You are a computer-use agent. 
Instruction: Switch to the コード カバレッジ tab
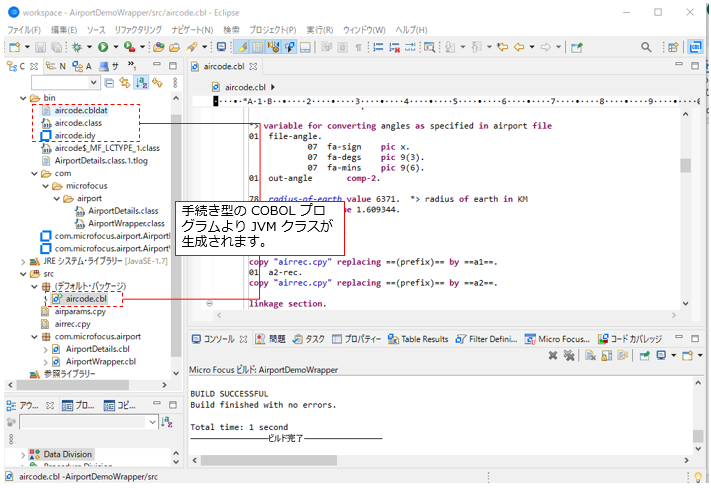pyautogui.click(x=630, y=339)
